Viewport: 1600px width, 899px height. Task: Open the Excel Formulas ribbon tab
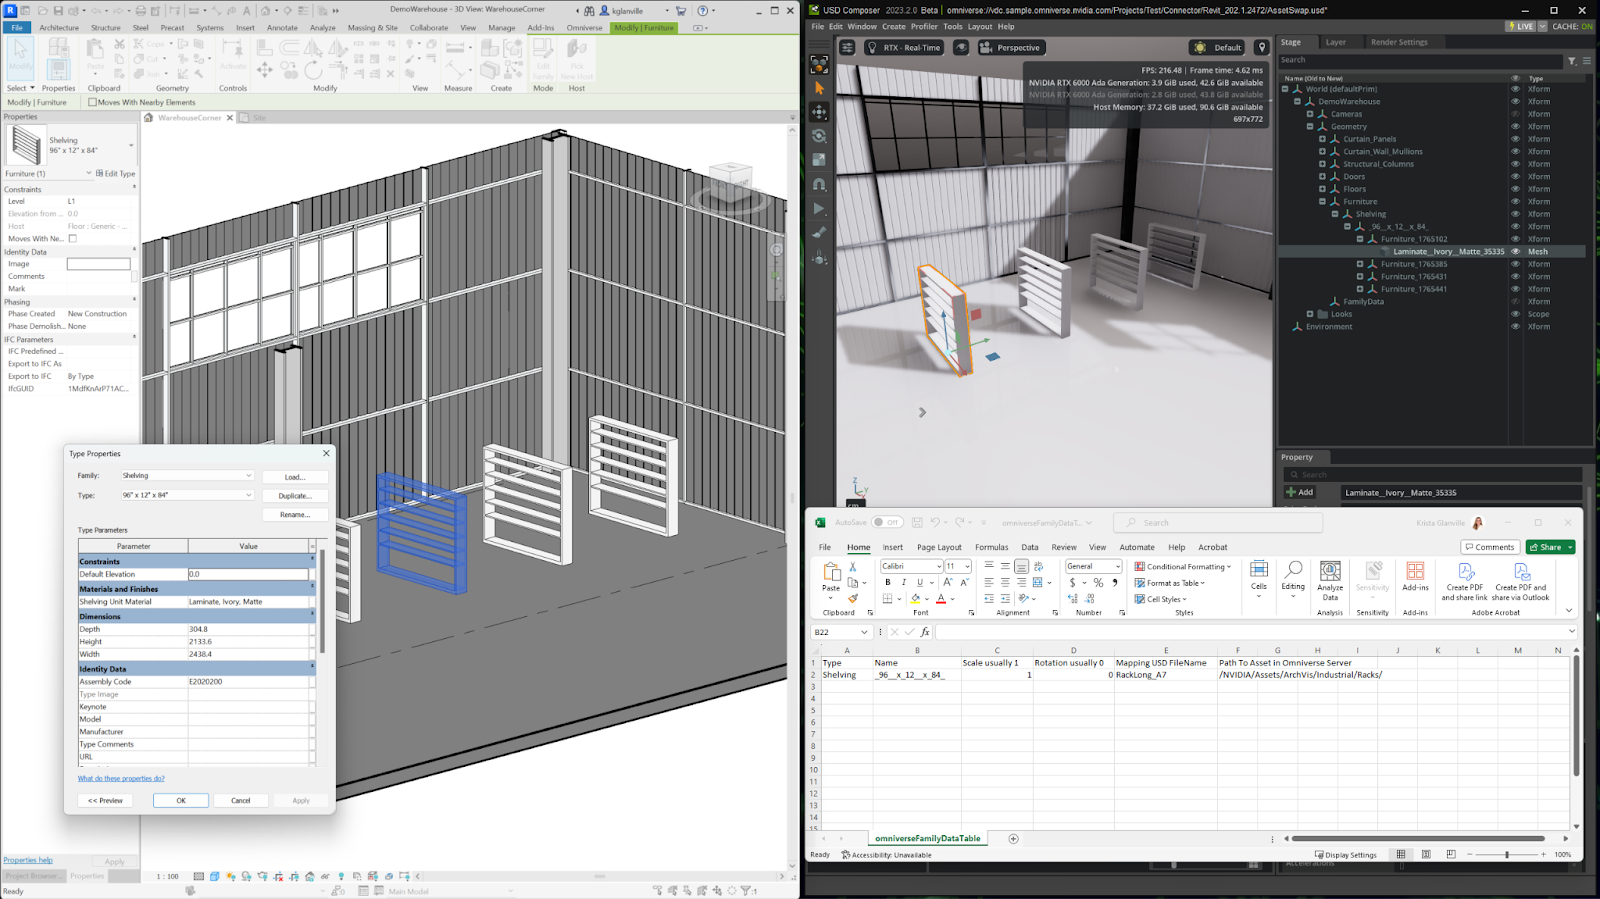click(991, 548)
